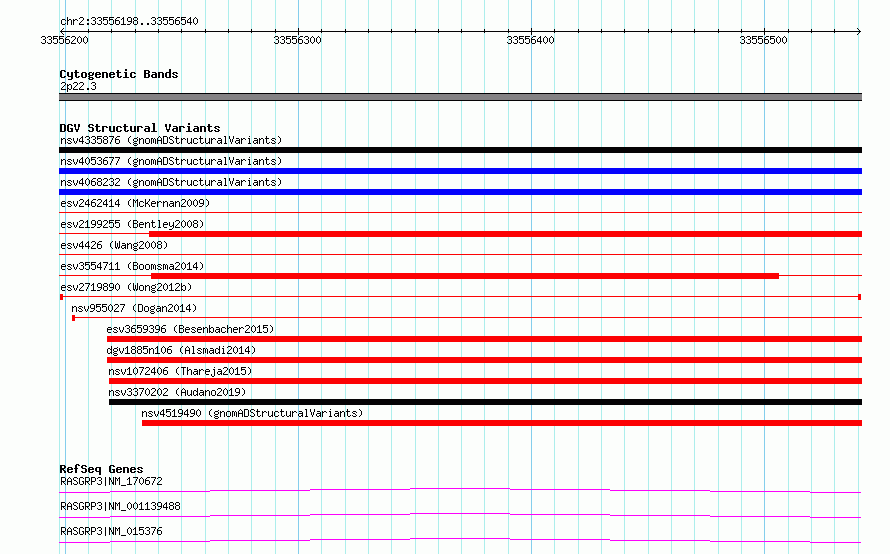Click the thin red line under esv2462414

(x=460, y=212)
